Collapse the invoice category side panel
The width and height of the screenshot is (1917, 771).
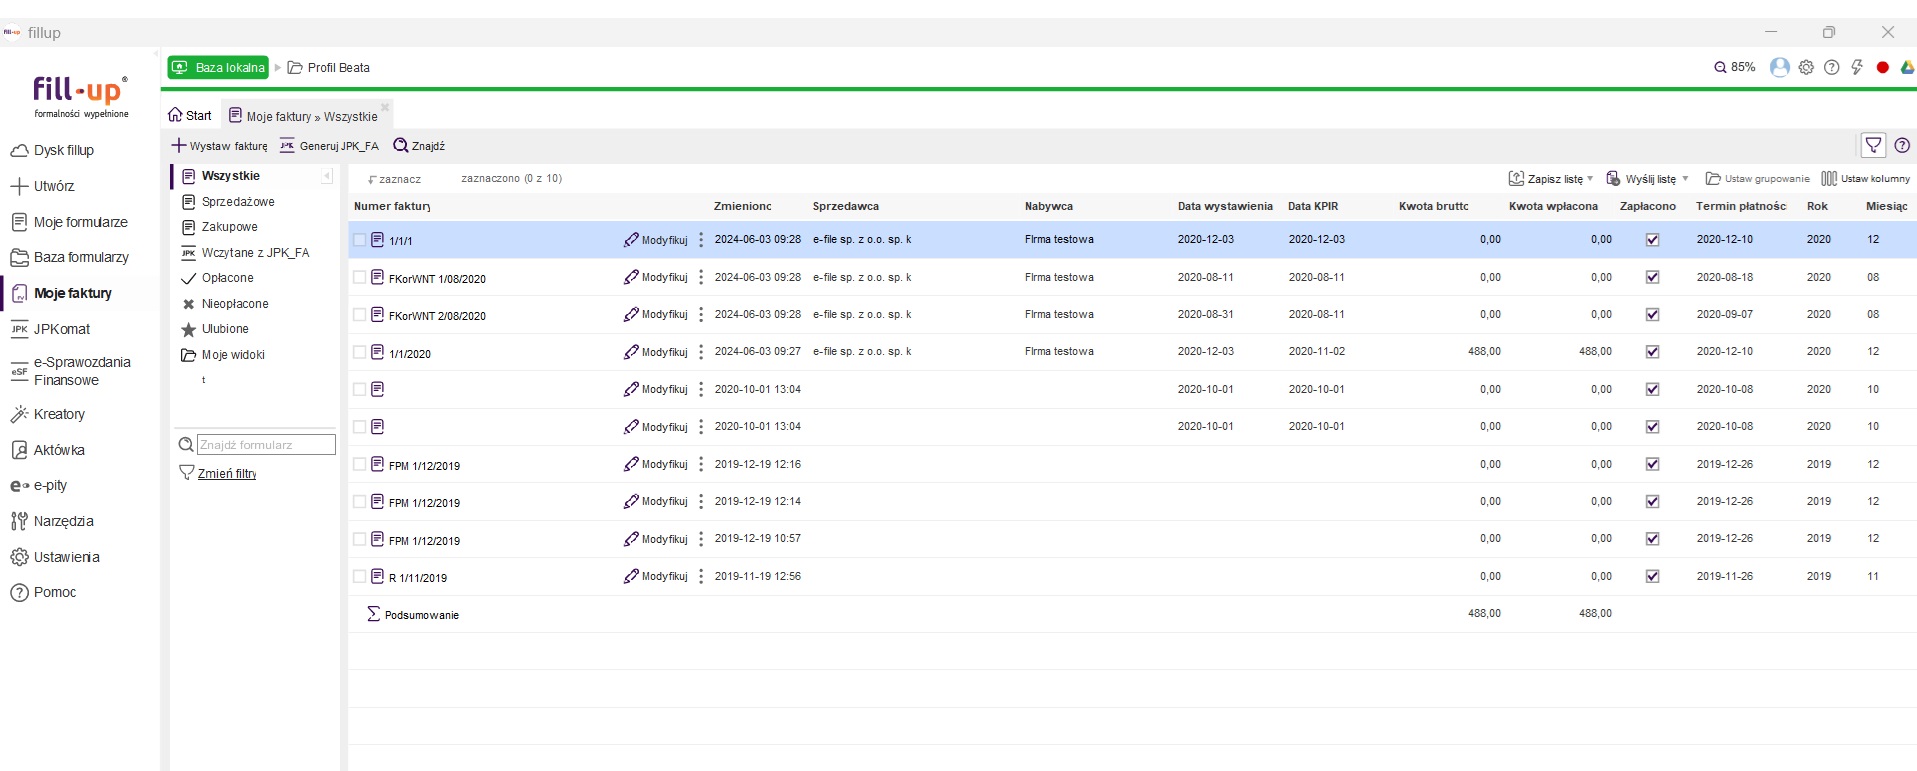pos(326,176)
